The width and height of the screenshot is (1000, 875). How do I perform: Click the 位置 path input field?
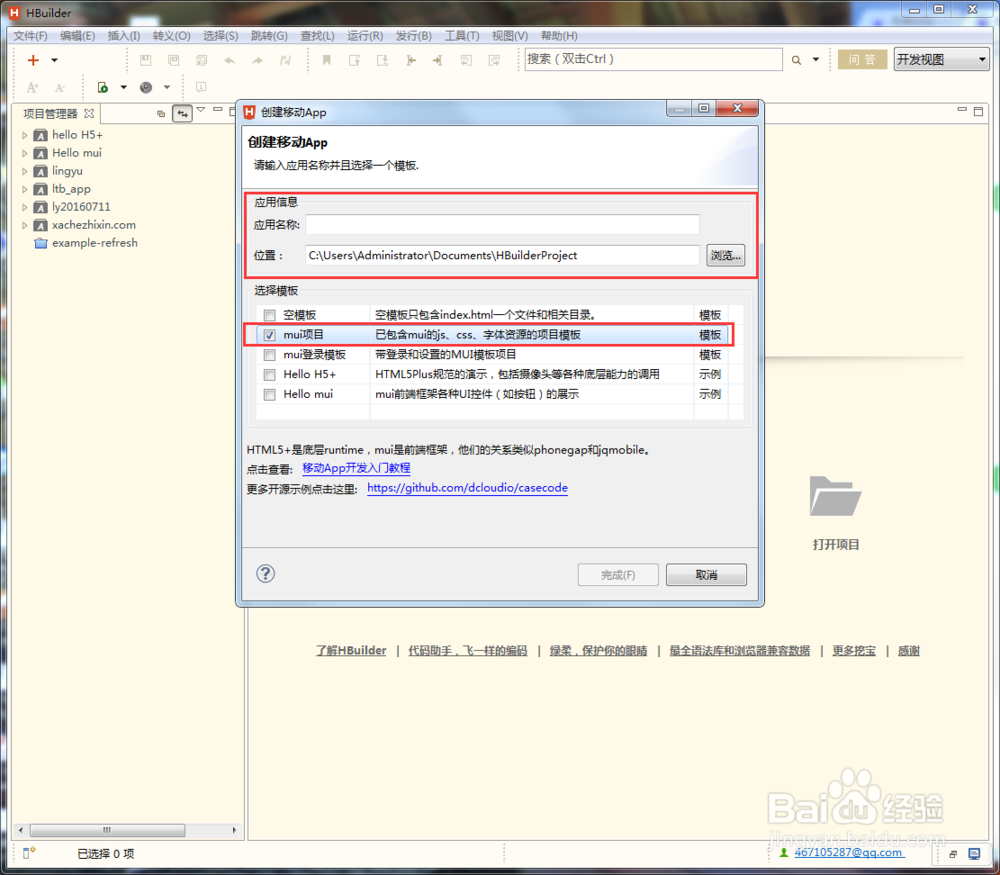pyautogui.click(x=503, y=255)
